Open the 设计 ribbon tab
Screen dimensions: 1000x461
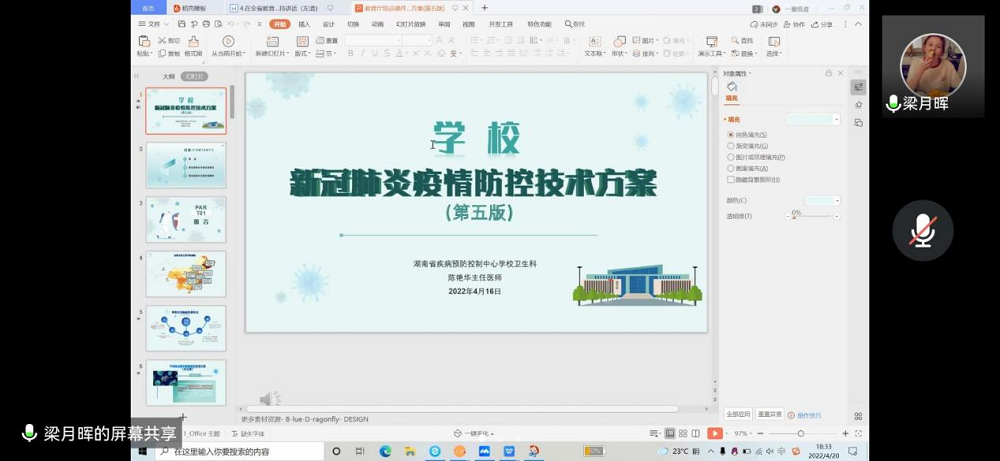coord(329,24)
